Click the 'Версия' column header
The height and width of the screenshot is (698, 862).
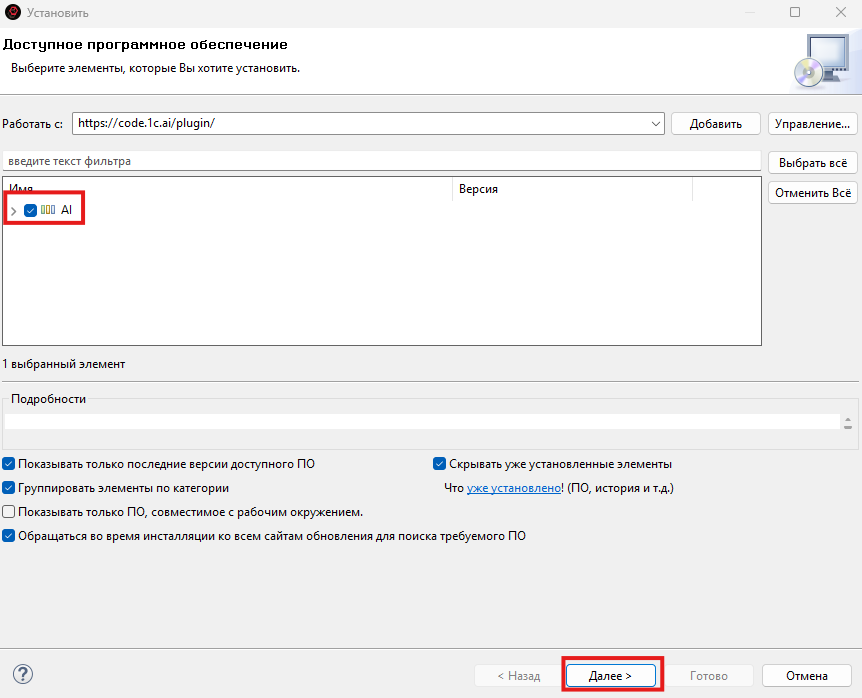tap(572, 189)
